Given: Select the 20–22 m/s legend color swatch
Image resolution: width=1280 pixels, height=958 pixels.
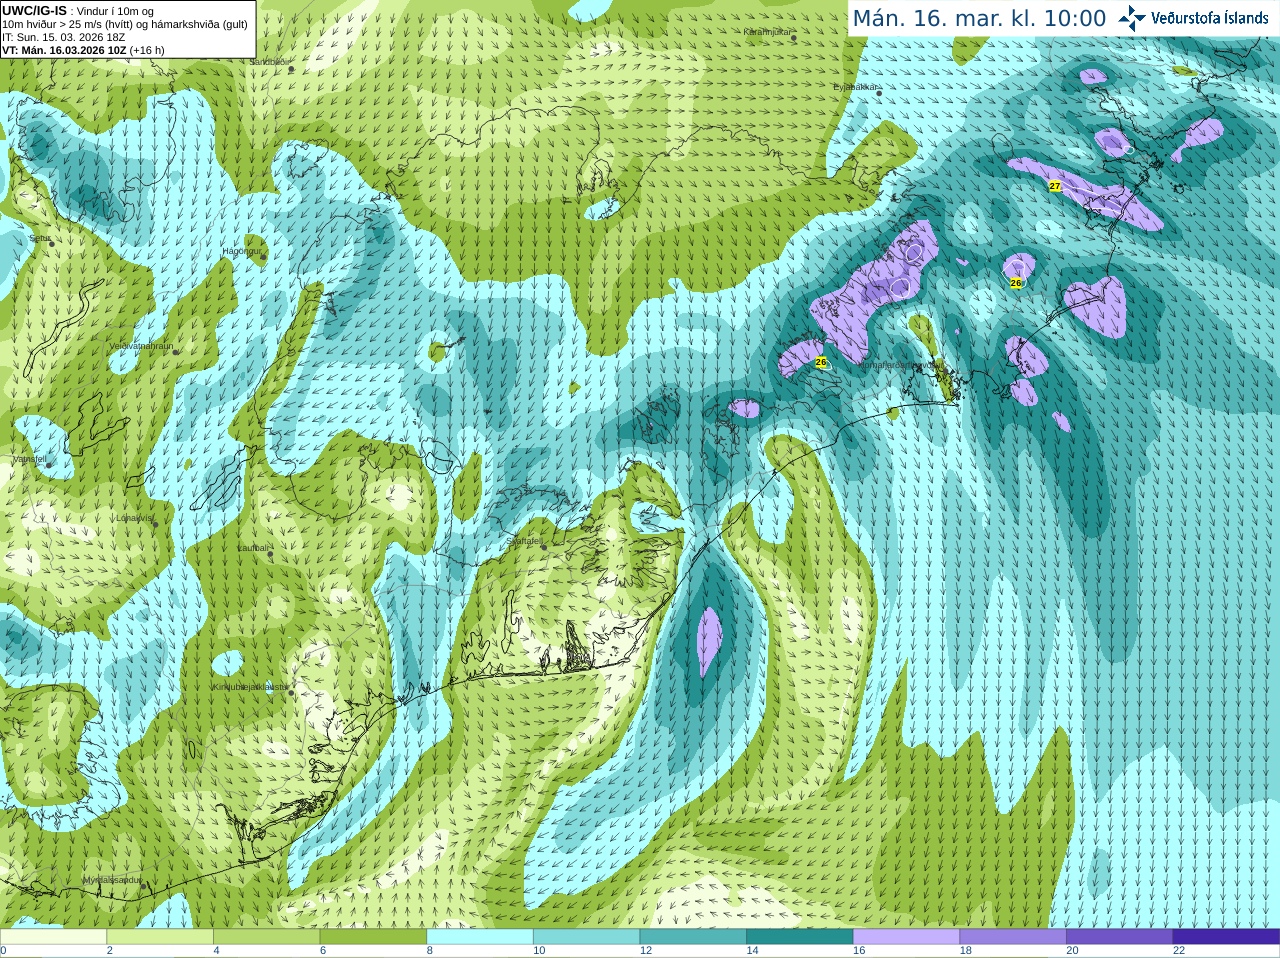Looking at the screenshot, I should [1120, 937].
